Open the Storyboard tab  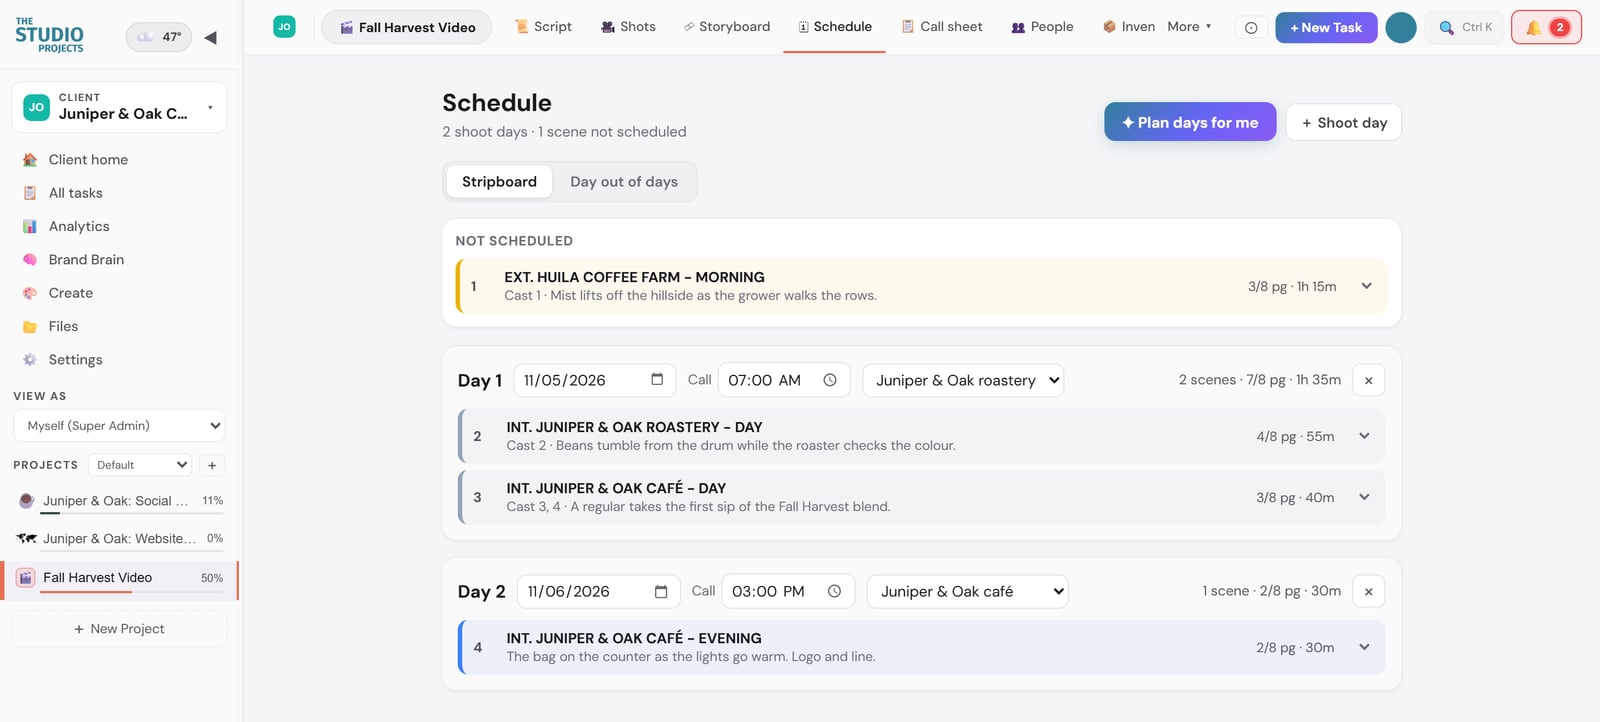[727, 27]
